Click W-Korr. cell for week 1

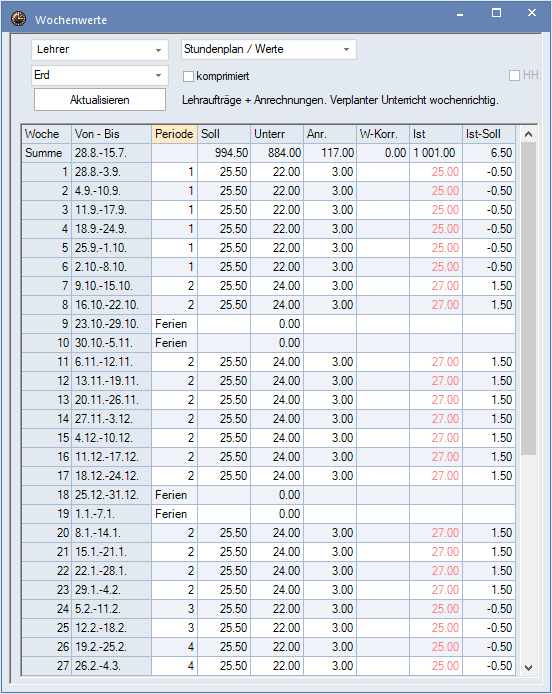click(382, 172)
